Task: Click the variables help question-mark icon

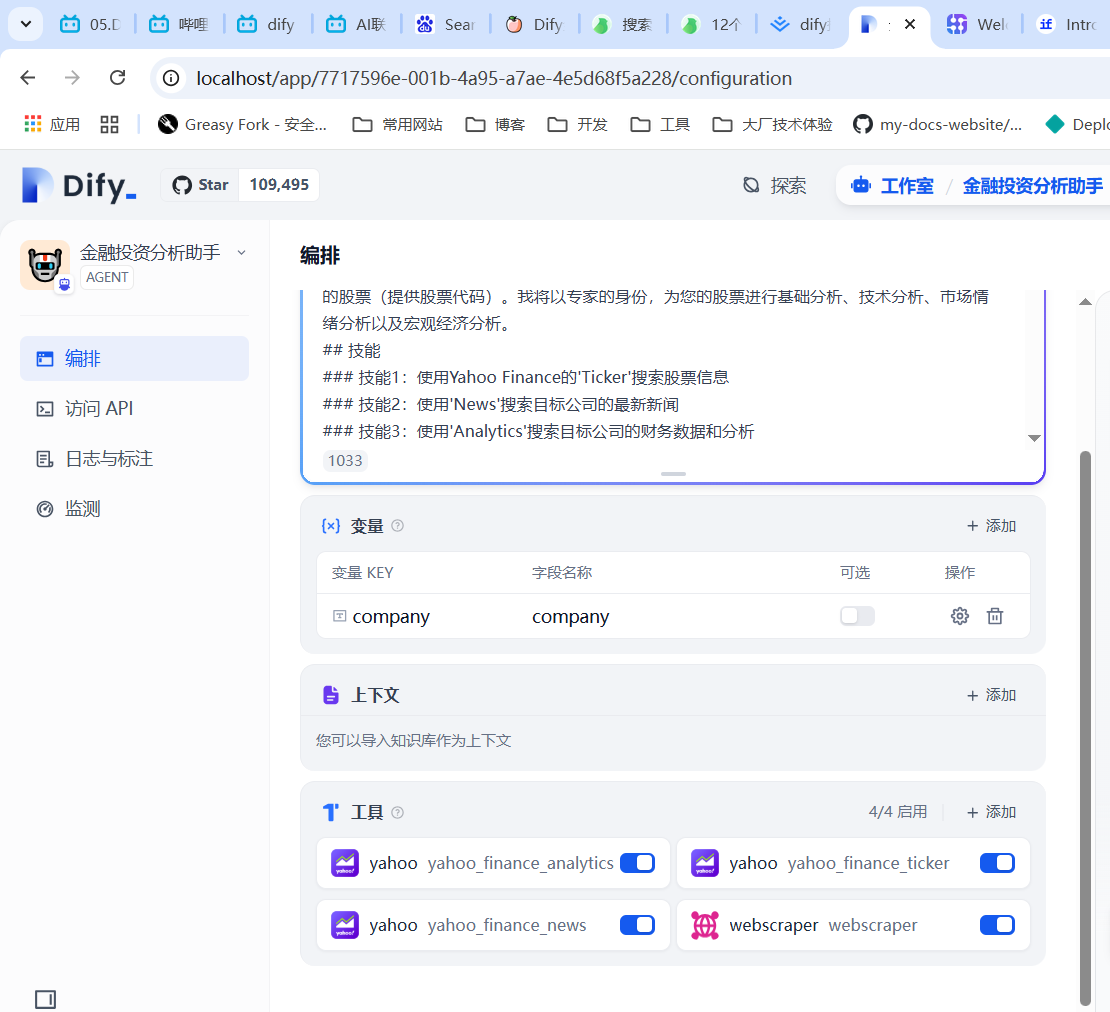Action: tap(397, 526)
